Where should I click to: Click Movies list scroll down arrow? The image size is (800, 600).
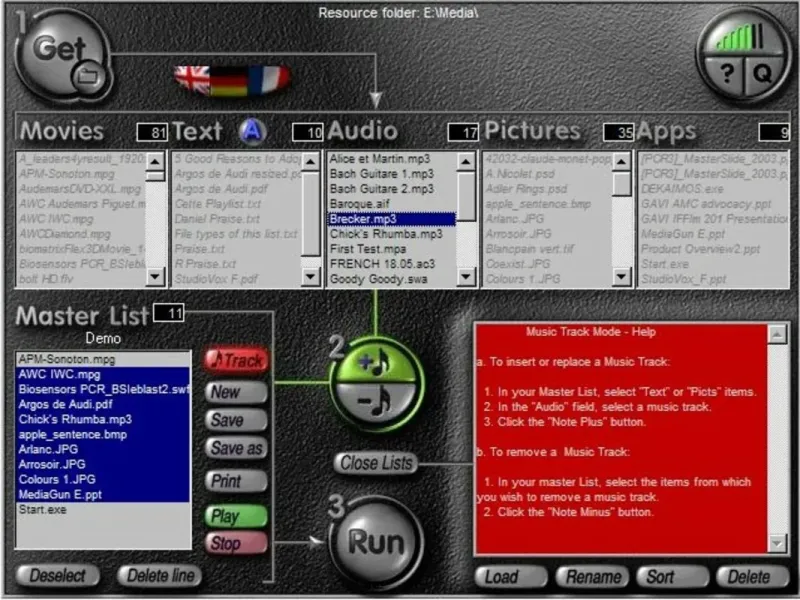(x=155, y=277)
